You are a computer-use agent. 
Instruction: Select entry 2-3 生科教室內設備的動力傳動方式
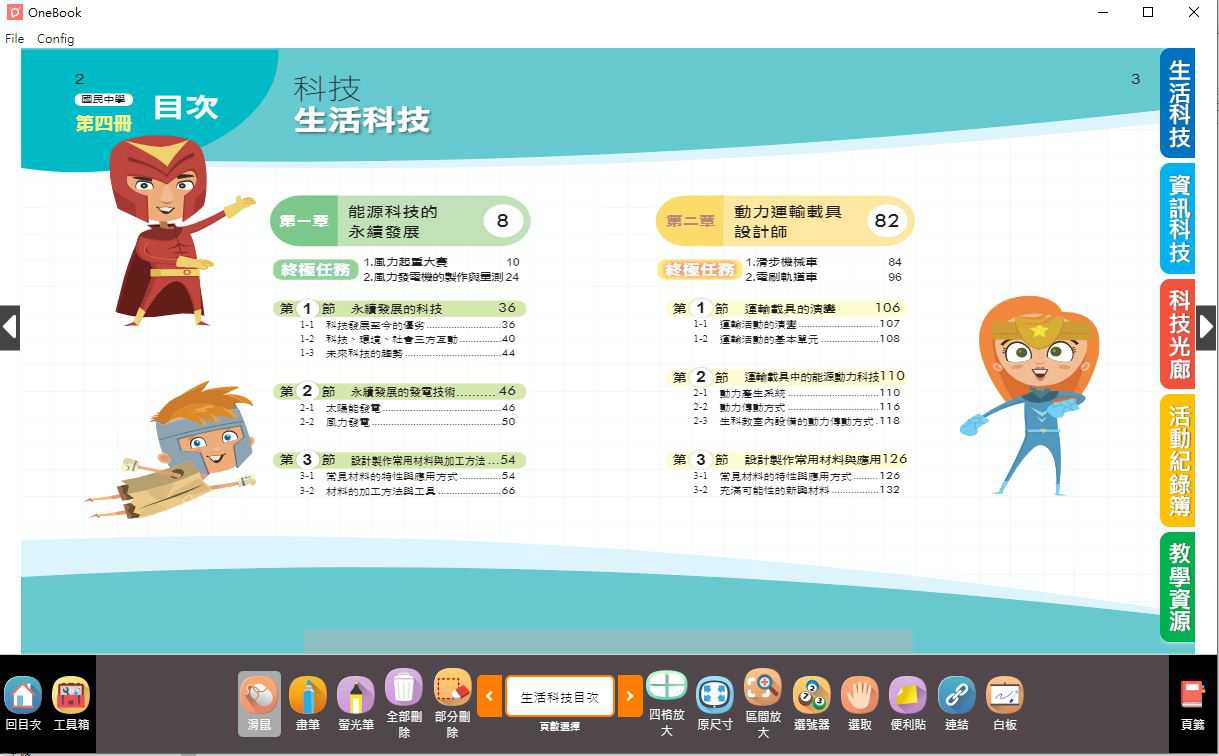[x=797, y=421]
